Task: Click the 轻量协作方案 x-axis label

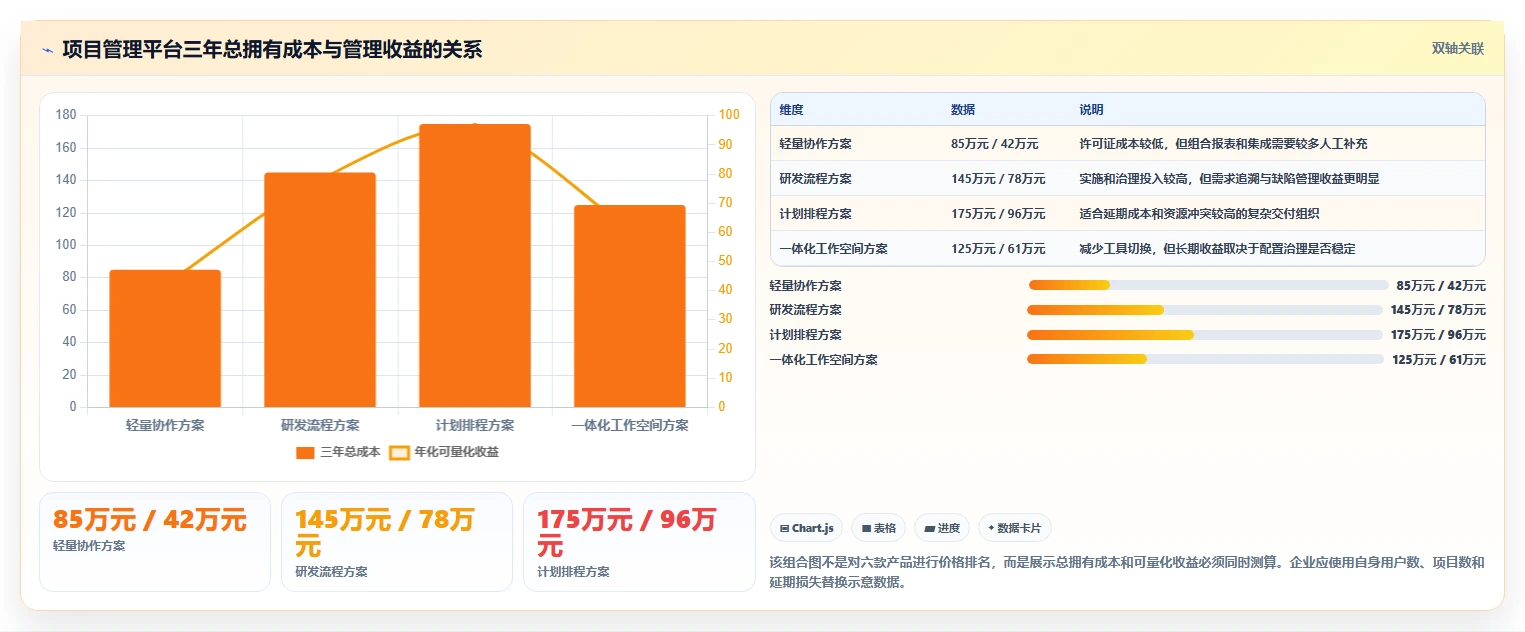Action: [165, 425]
